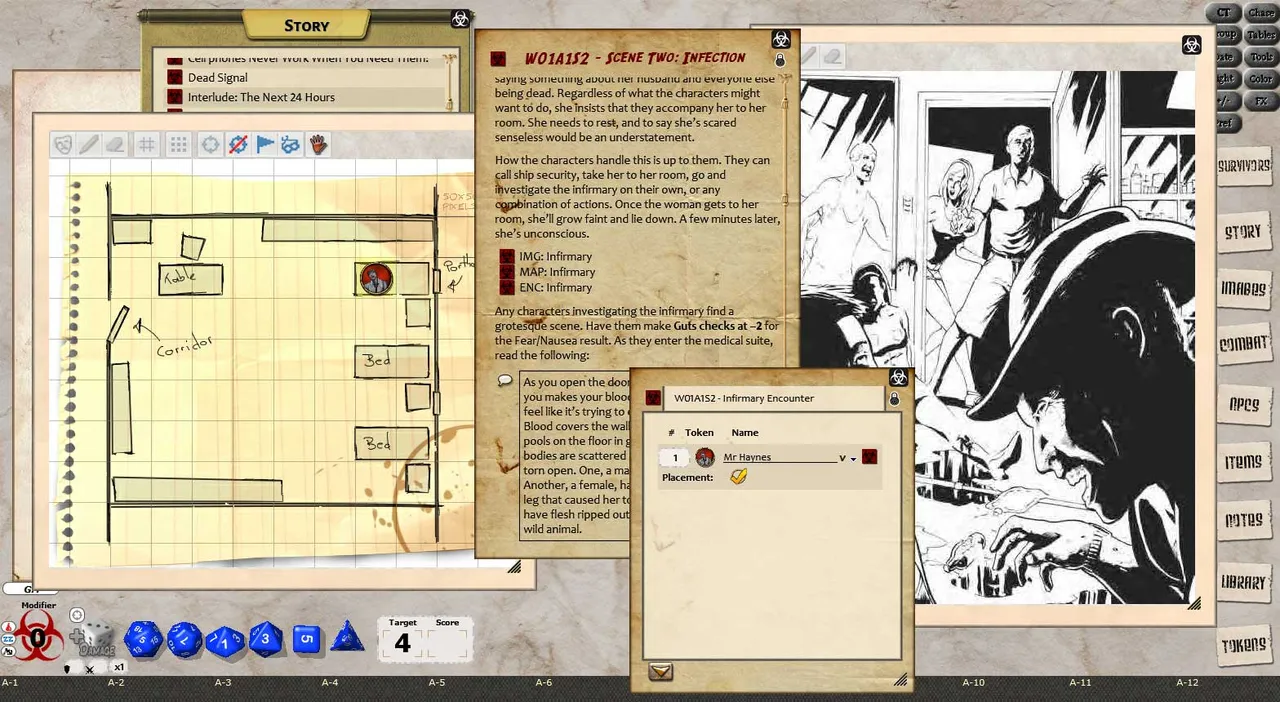Click the Chase button
The image size is (1280, 702).
coord(1261,13)
